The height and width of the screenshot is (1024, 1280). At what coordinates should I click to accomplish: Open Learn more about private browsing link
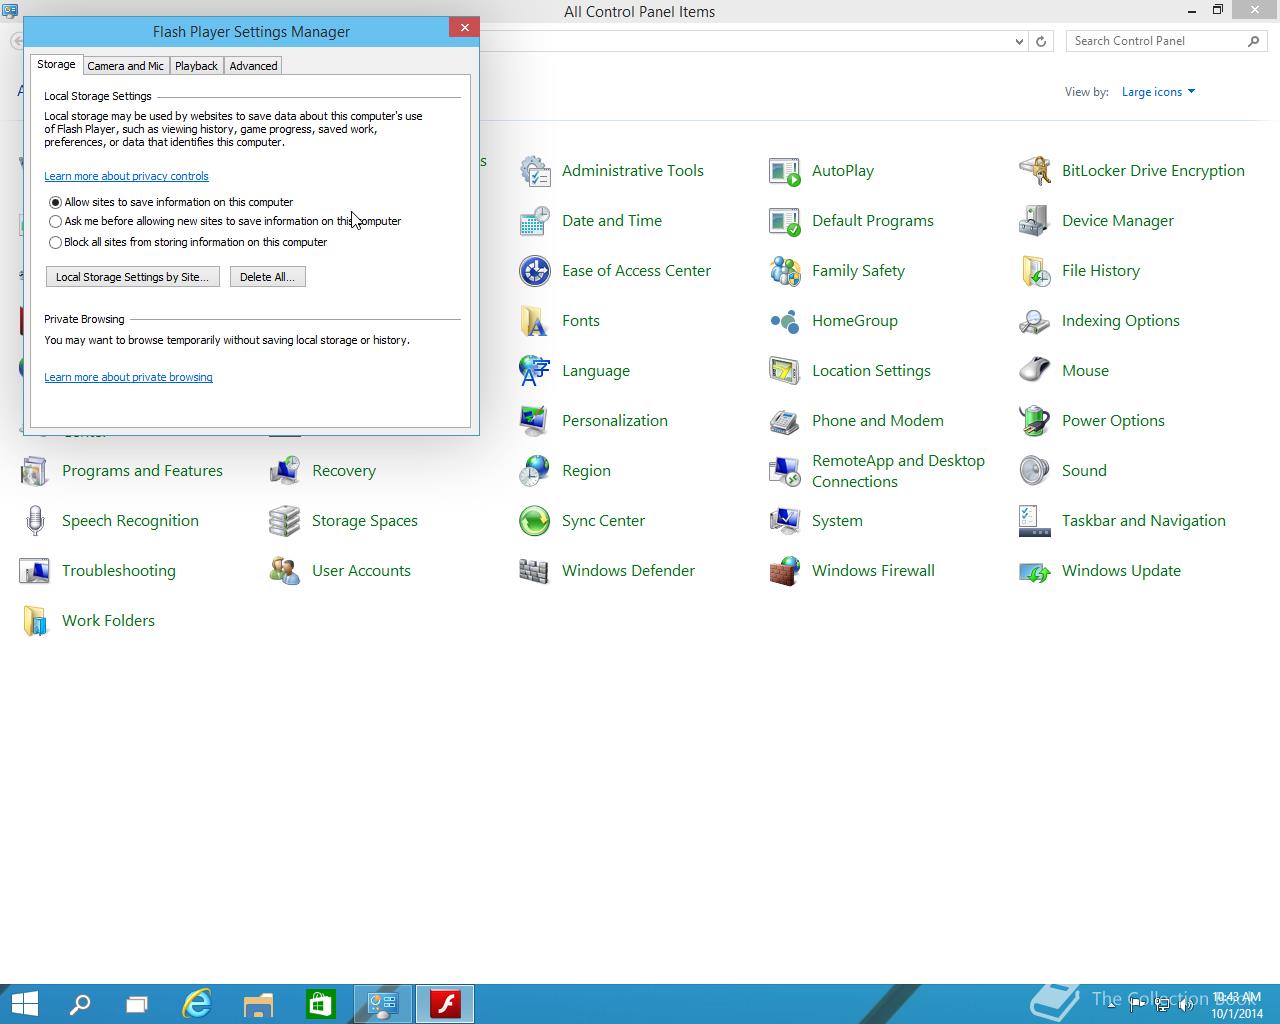point(128,377)
